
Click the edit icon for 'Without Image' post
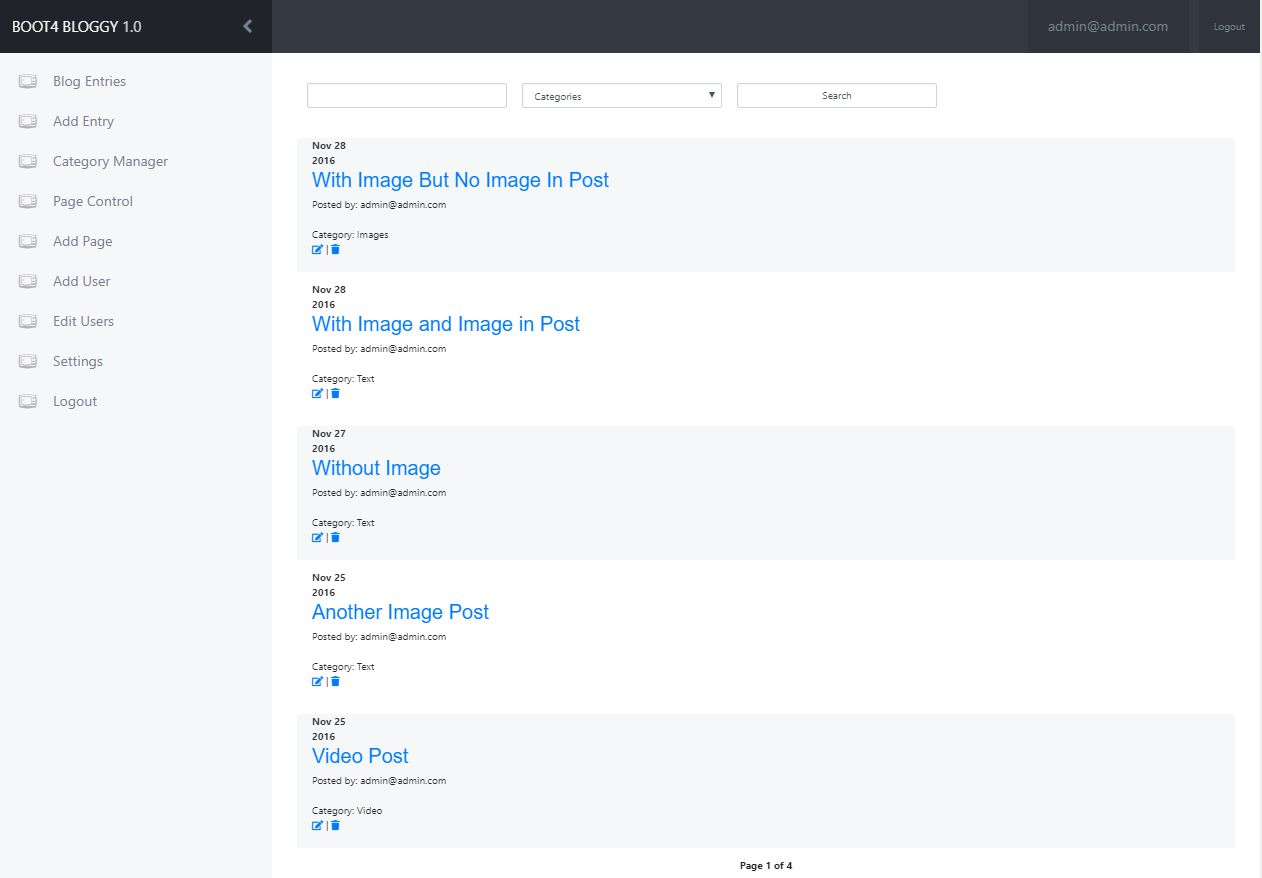[x=317, y=537]
